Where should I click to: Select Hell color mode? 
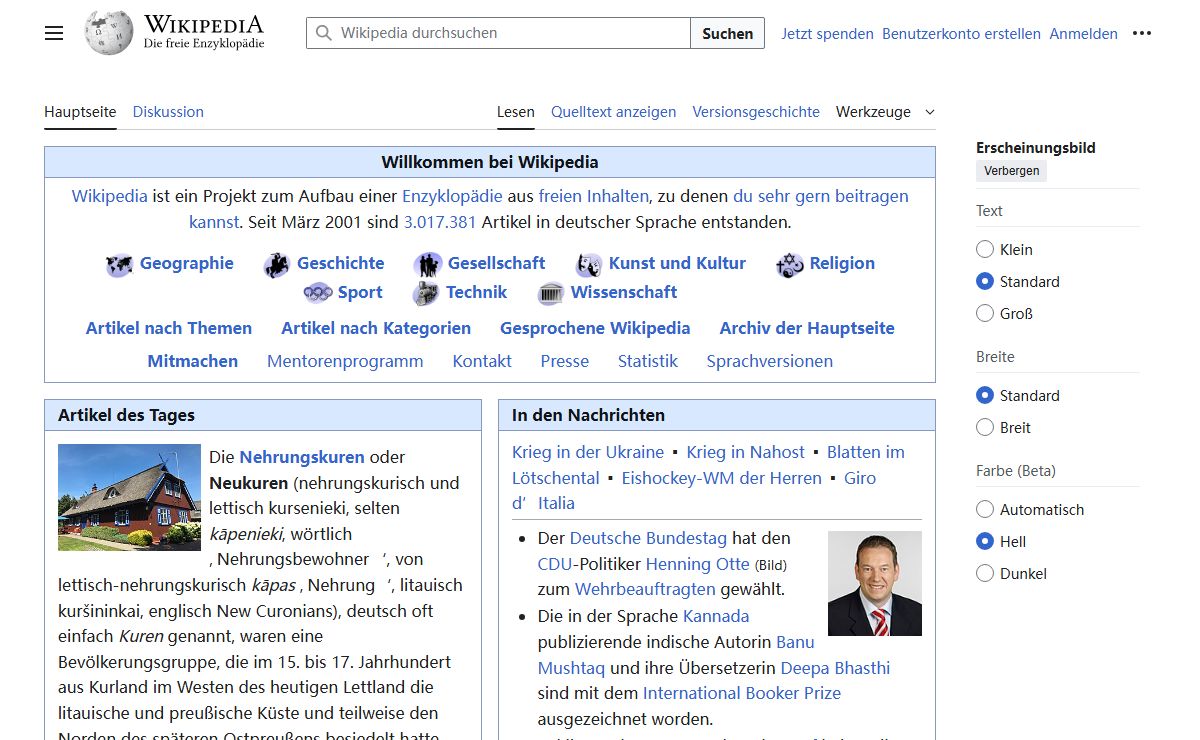985,541
